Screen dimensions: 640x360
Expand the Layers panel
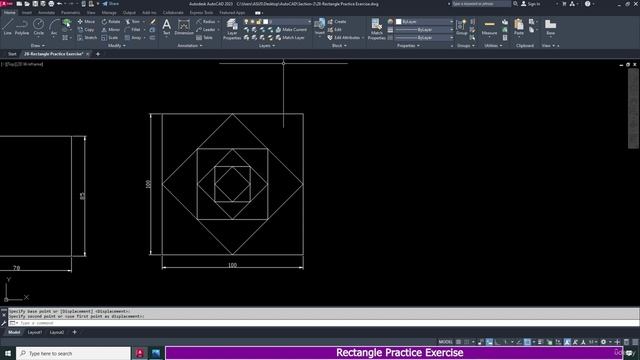point(267,46)
